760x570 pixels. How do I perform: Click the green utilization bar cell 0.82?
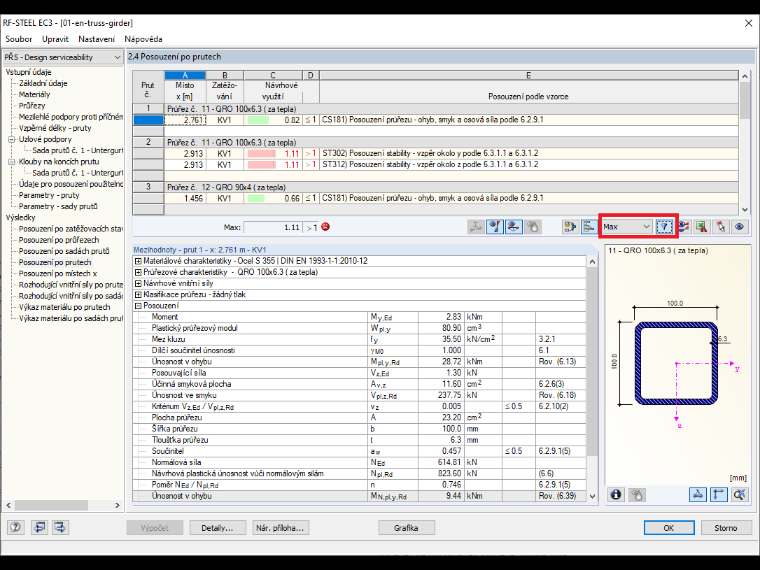pyautogui.click(x=273, y=120)
